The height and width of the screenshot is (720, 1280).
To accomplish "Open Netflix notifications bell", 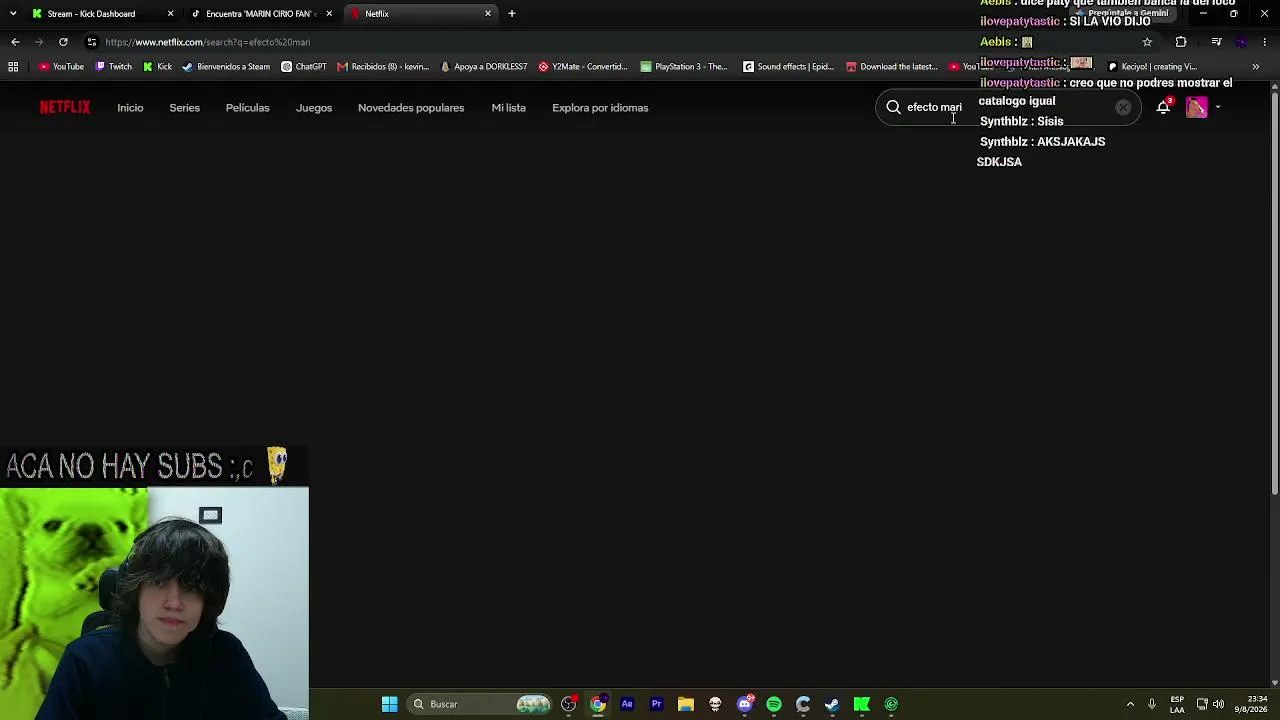I will point(1163,107).
